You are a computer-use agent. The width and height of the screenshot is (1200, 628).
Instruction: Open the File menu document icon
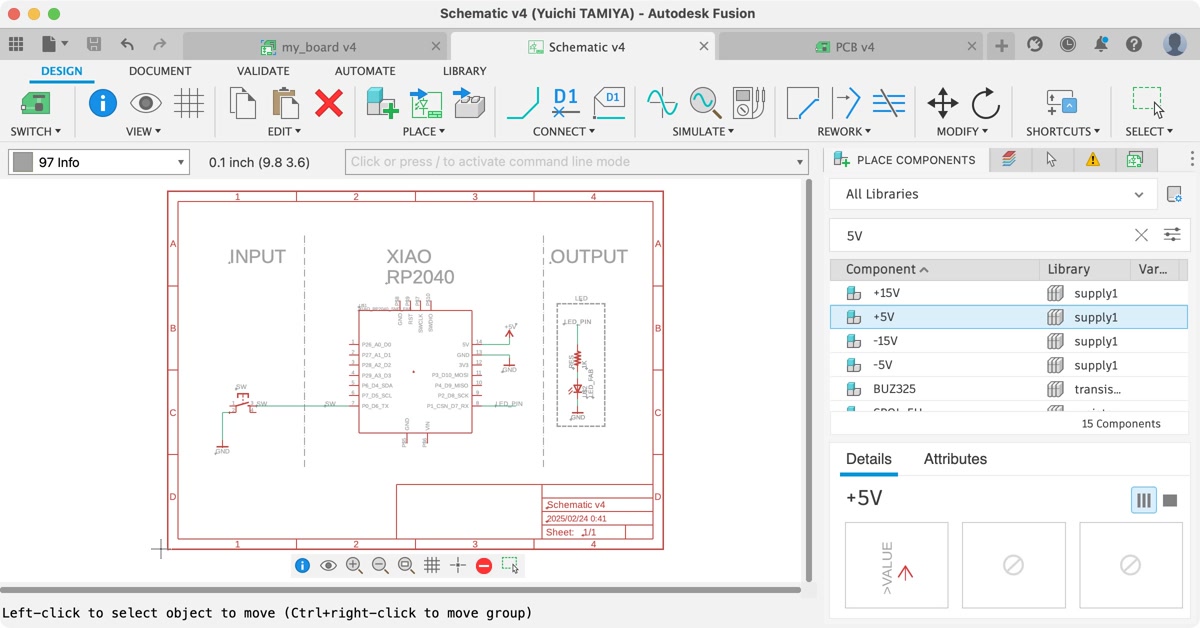pyautogui.click(x=55, y=44)
